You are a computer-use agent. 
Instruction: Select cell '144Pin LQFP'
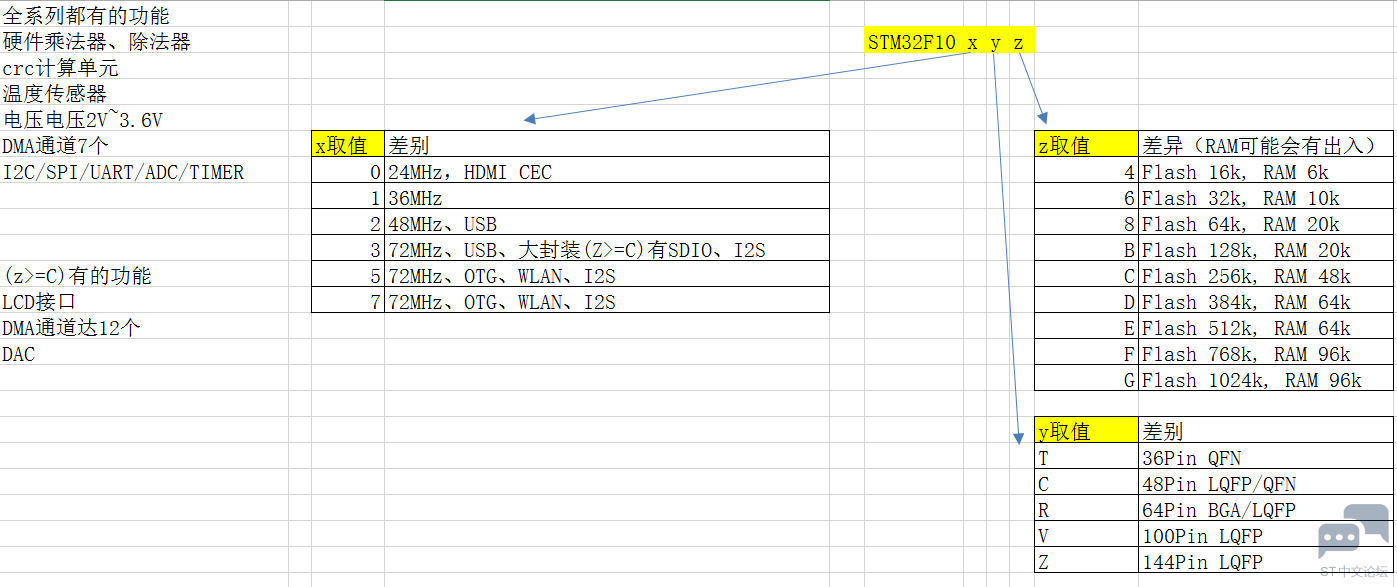(x=1266, y=561)
